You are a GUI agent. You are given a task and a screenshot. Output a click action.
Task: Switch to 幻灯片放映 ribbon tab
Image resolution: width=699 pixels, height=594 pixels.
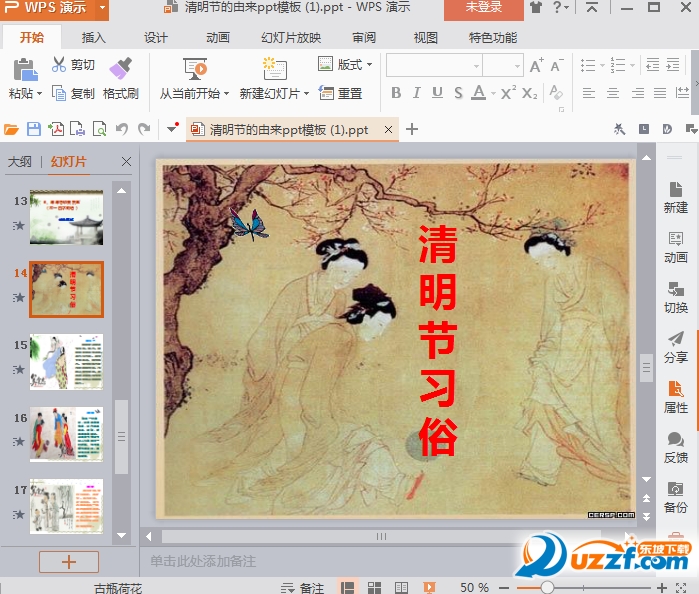click(x=291, y=37)
